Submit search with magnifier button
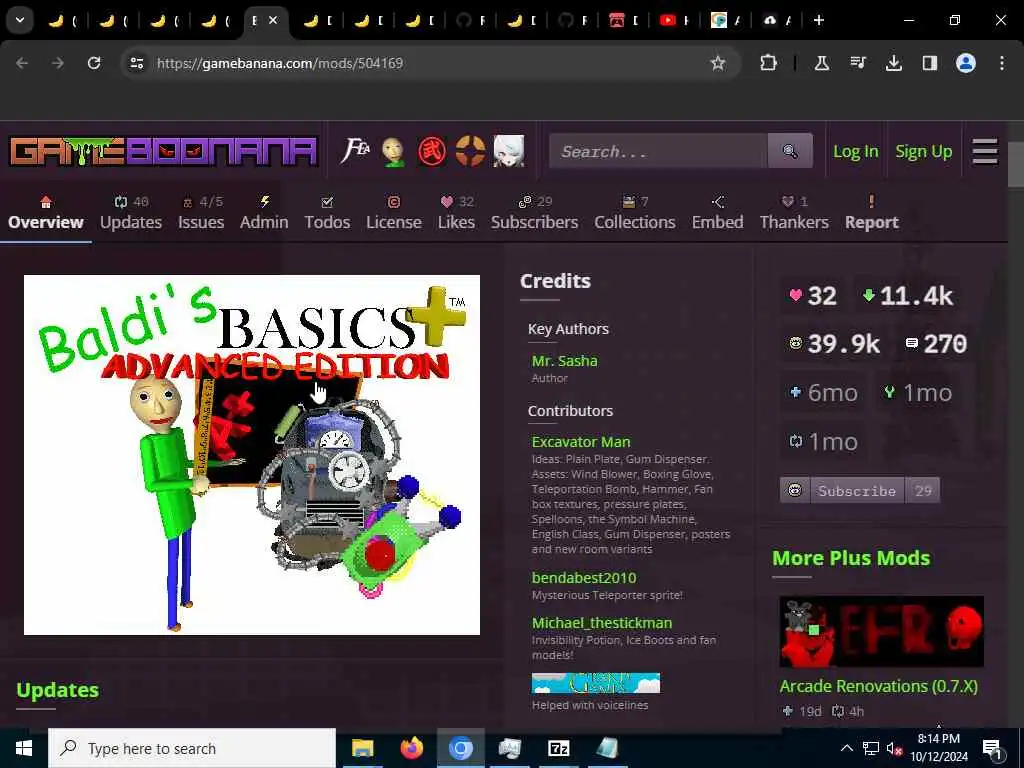The height and width of the screenshot is (768, 1024). tap(790, 152)
